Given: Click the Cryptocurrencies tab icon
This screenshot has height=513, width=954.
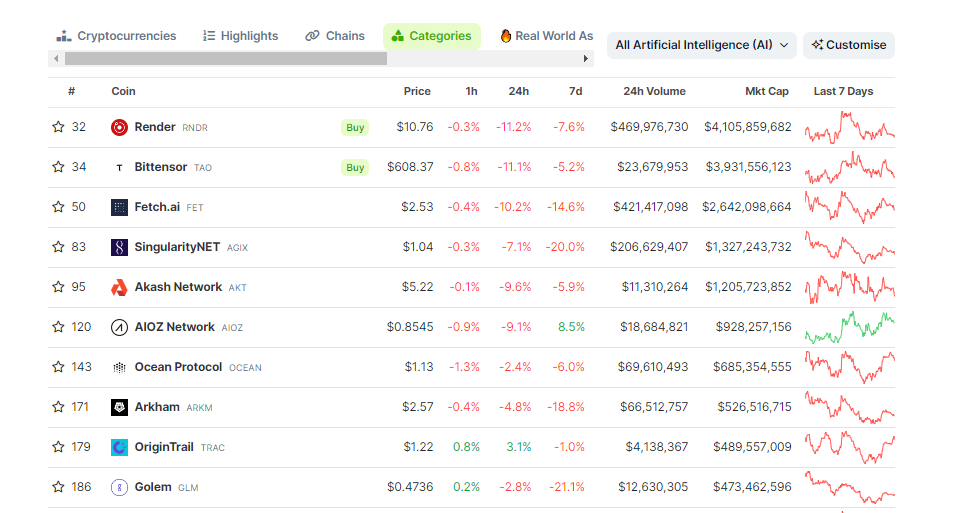Looking at the screenshot, I should click(64, 36).
